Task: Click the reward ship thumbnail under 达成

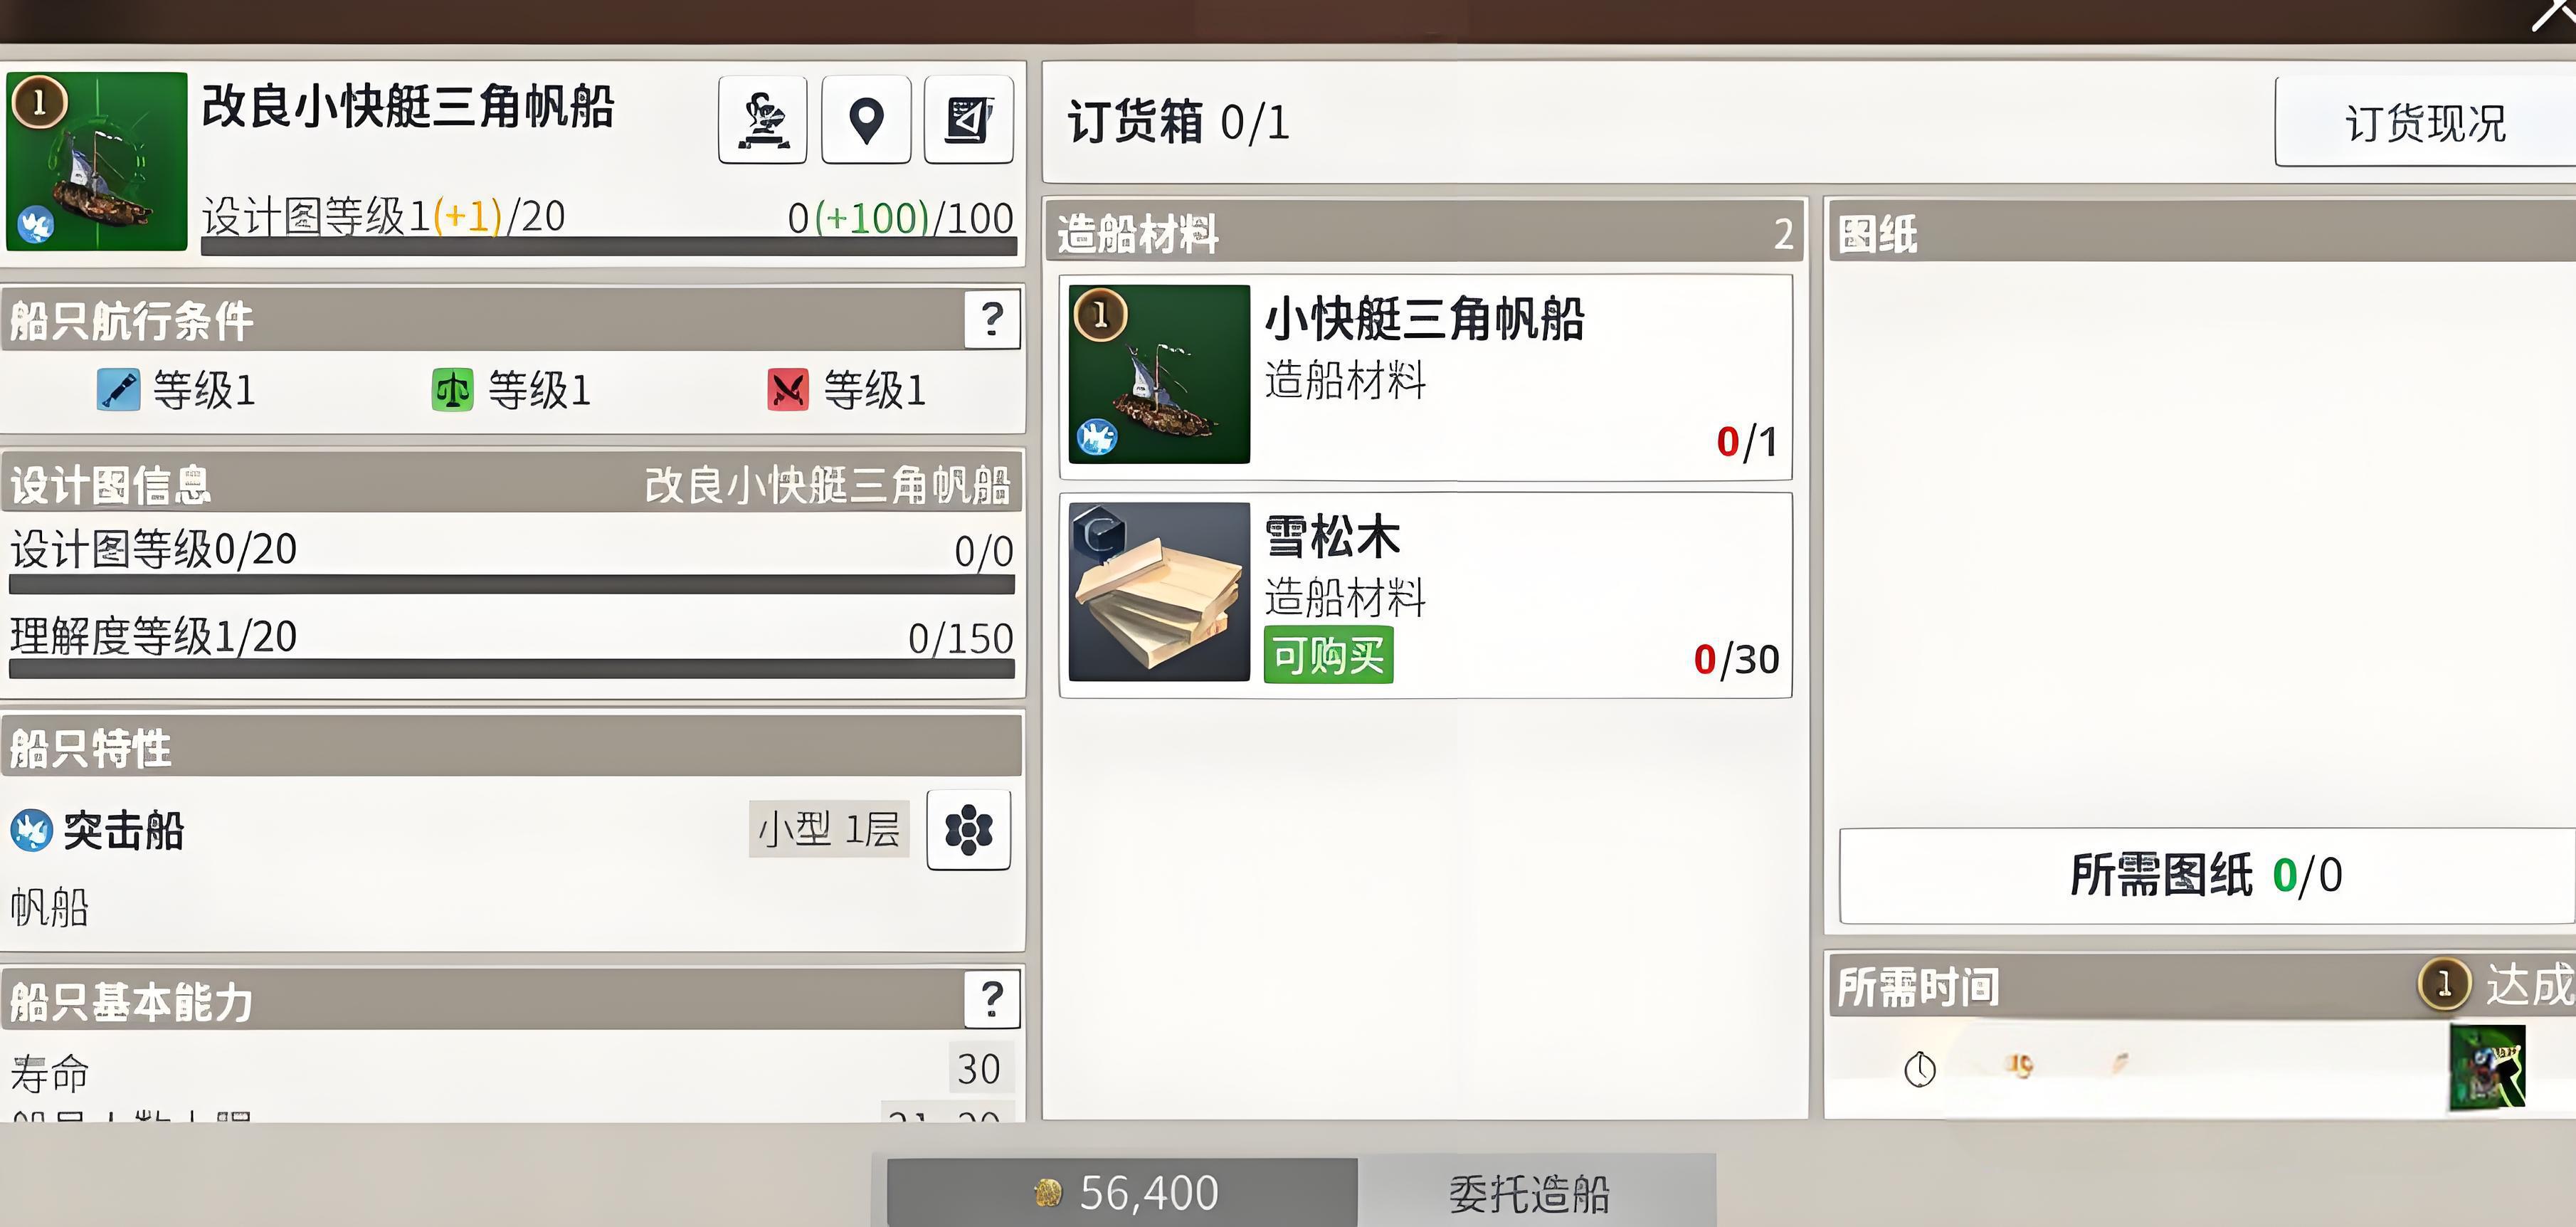Action: 2486,1067
